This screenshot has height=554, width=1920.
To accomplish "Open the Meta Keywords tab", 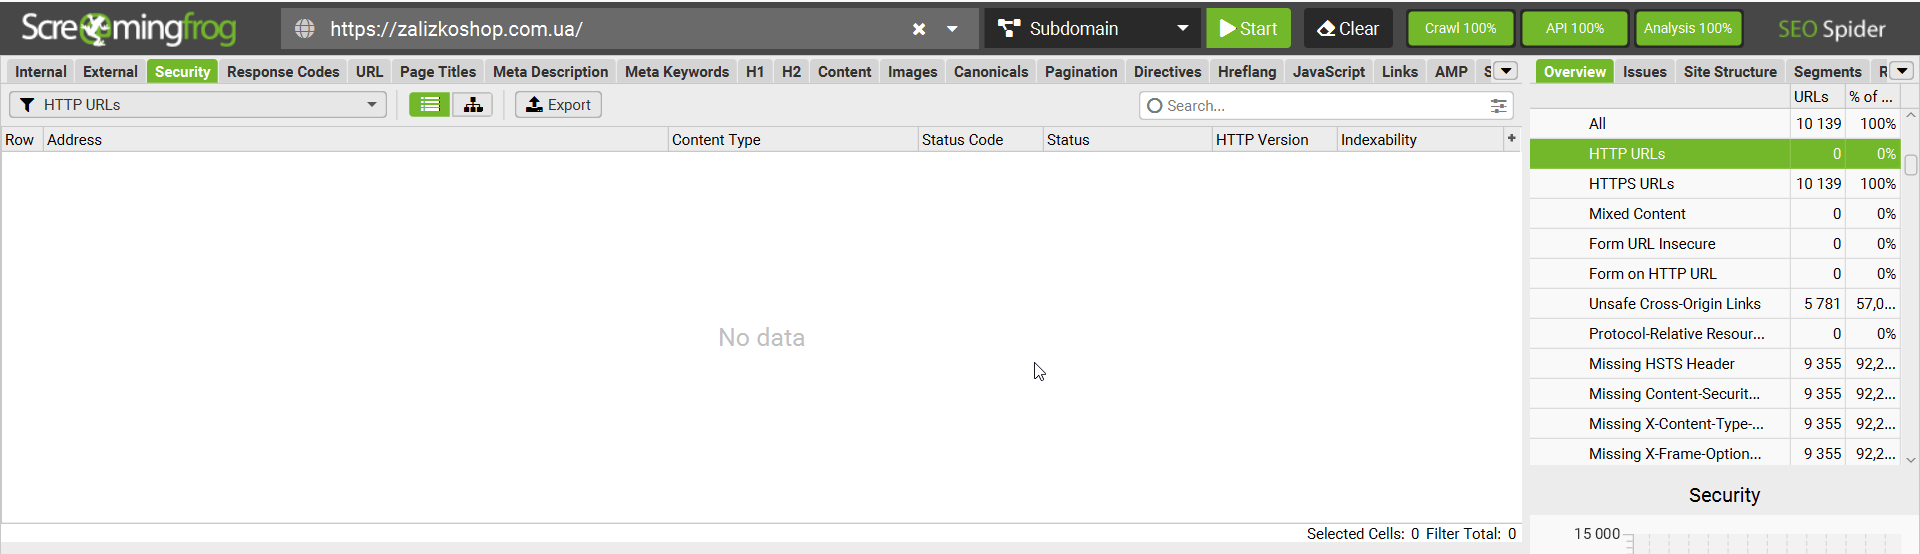I will pyautogui.click(x=677, y=71).
